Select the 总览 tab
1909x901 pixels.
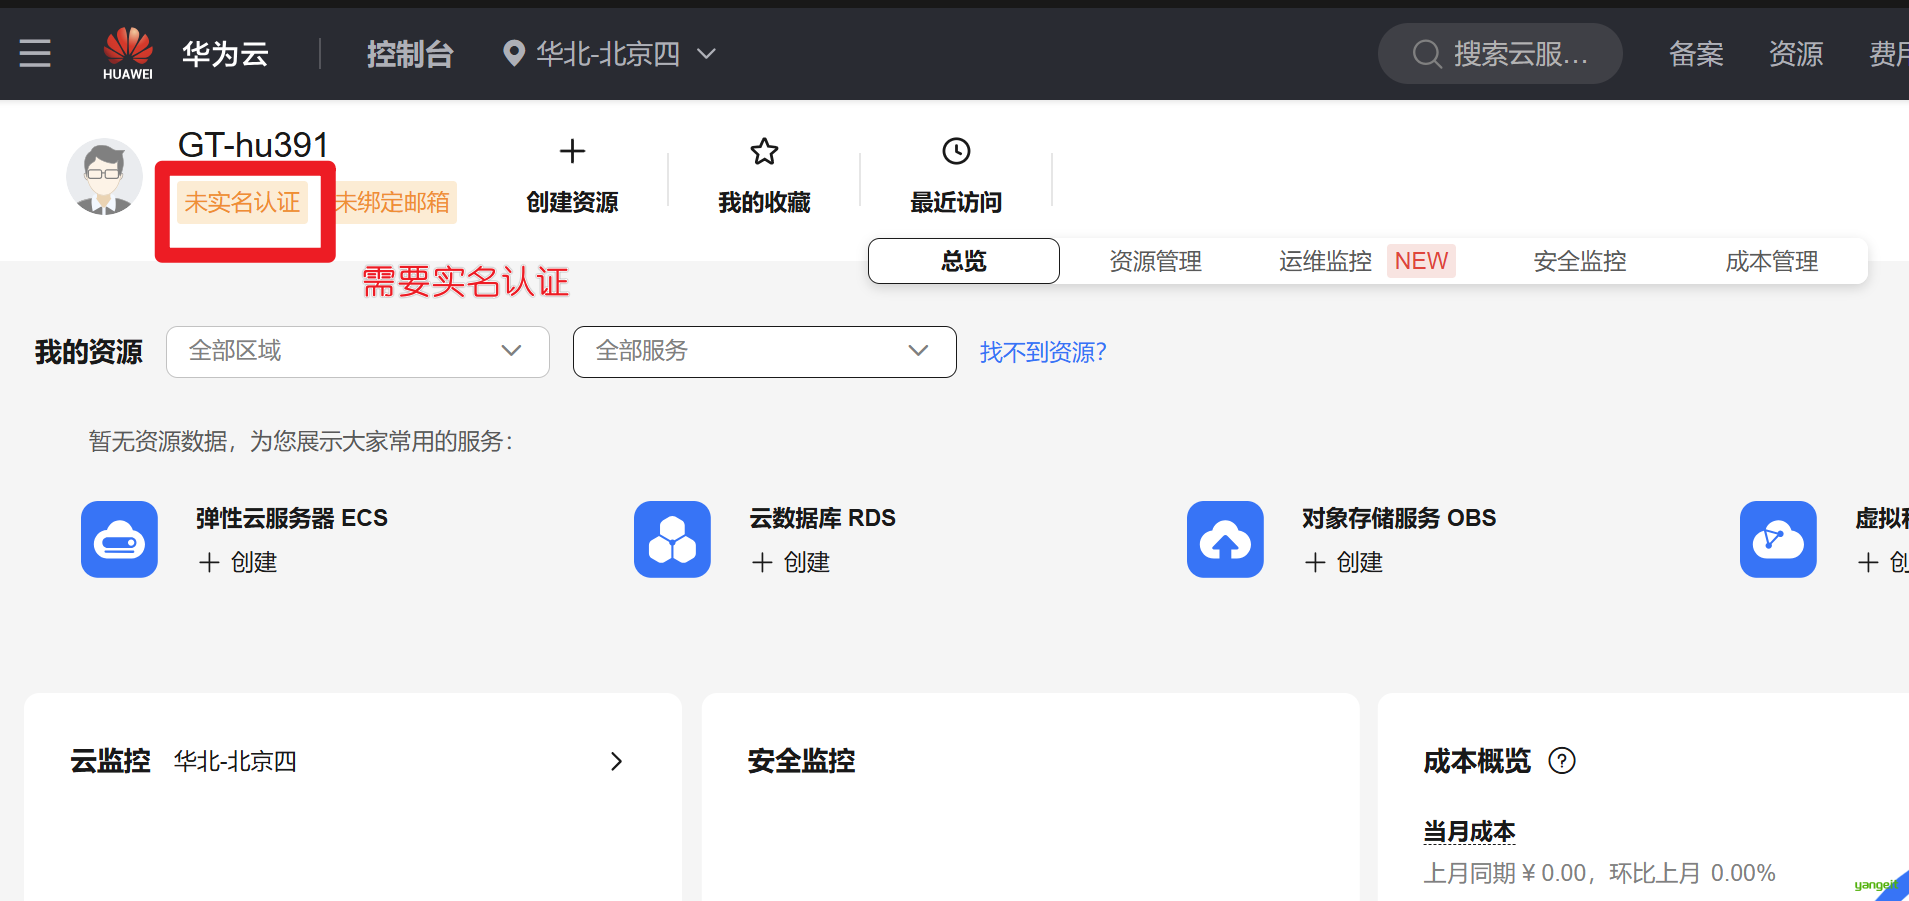pos(964,261)
